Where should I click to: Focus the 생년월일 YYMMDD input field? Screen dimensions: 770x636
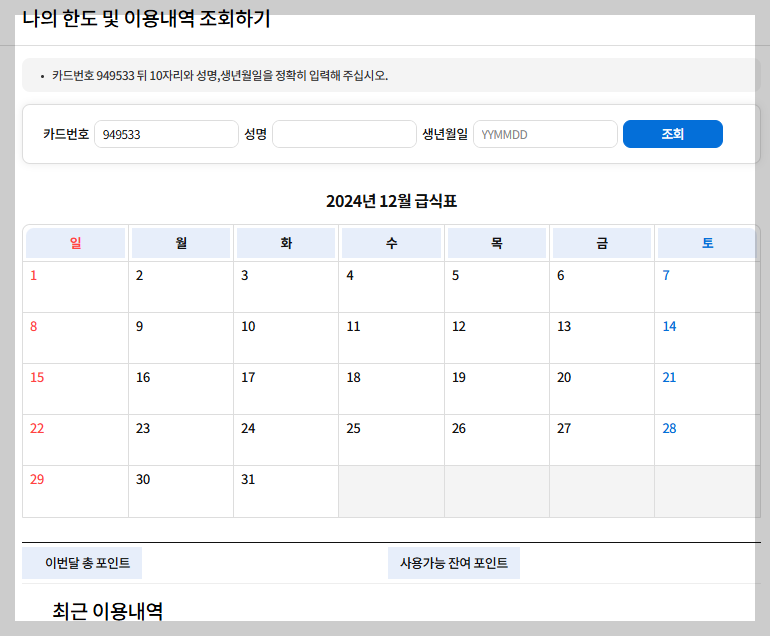coord(545,134)
